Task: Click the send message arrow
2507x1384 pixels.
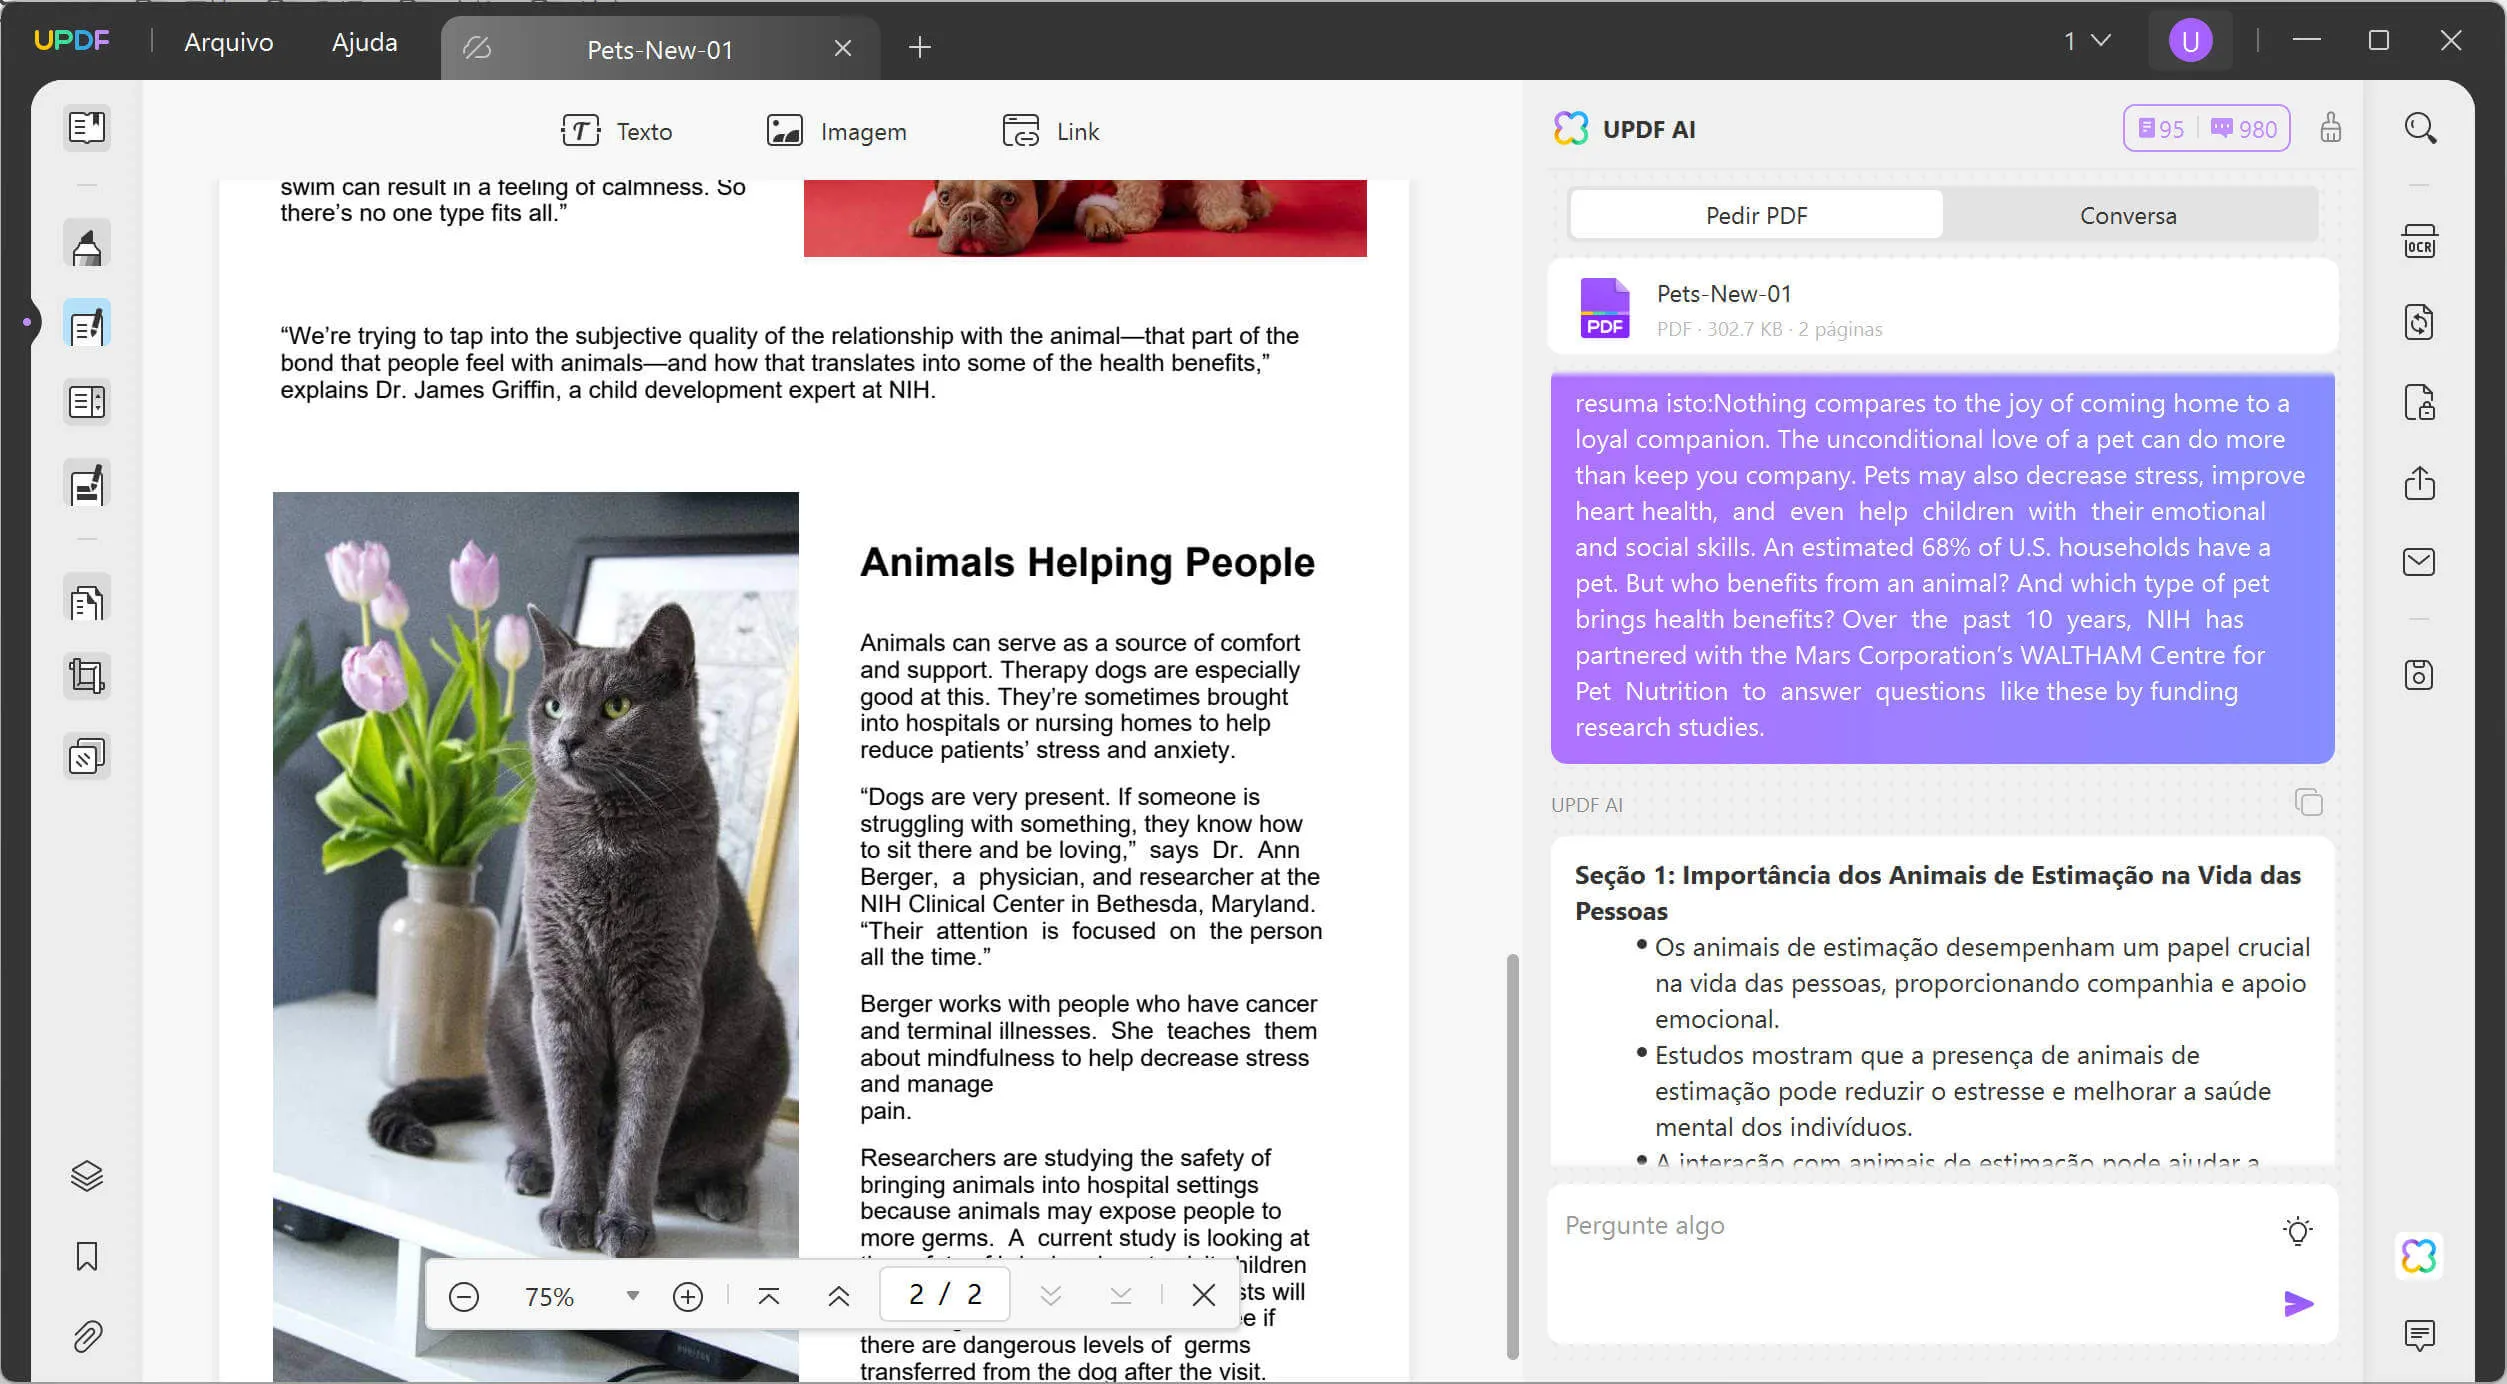Action: pos(2298,1303)
